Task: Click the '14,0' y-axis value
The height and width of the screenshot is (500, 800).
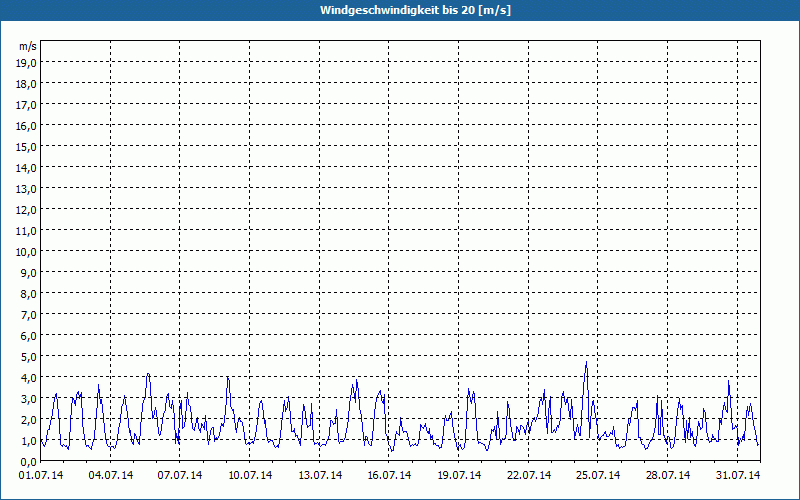Action: [x=27, y=168]
